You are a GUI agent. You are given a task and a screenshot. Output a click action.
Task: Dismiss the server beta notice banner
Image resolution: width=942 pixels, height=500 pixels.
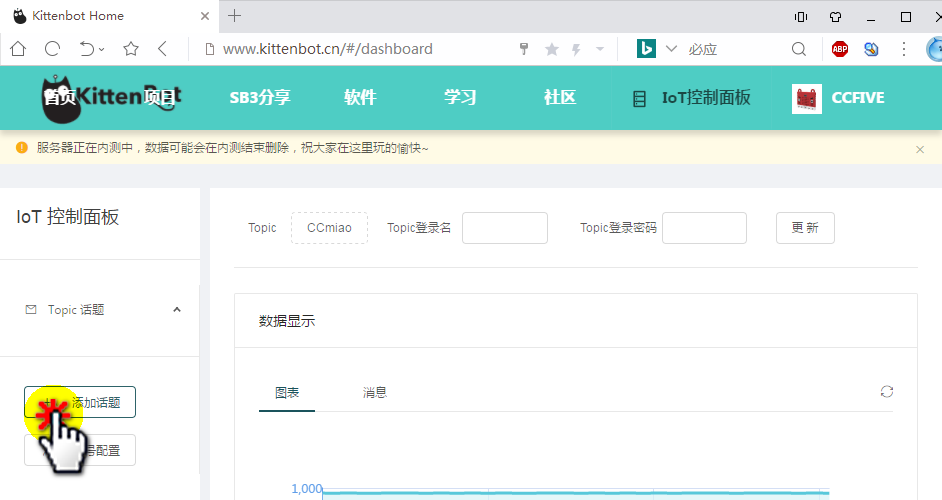click(920, 150)
